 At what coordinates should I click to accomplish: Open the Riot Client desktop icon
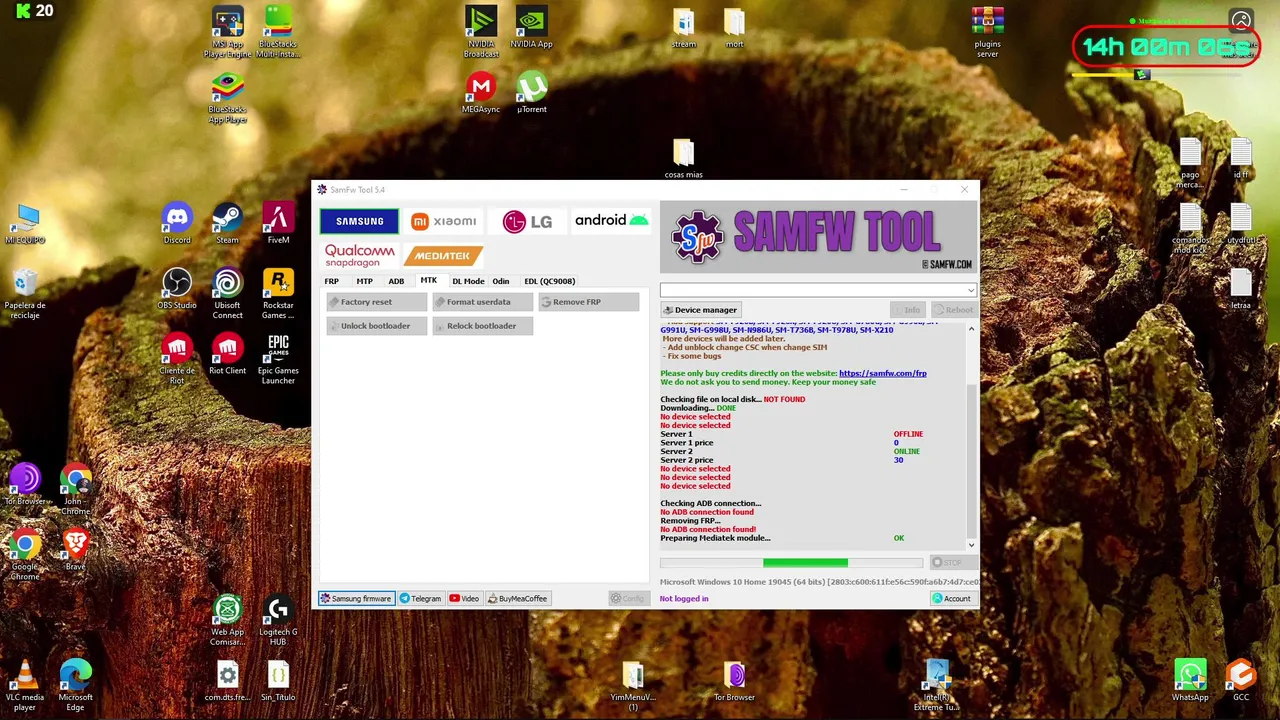tap(227, 354)
